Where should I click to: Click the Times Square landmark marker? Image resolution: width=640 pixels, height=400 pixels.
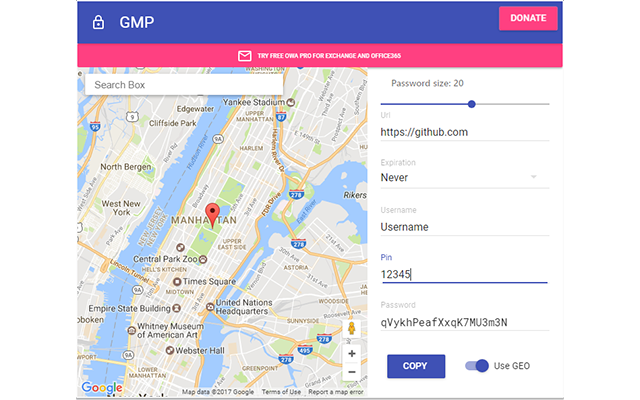pyautogui.click(x=177, y=282)
